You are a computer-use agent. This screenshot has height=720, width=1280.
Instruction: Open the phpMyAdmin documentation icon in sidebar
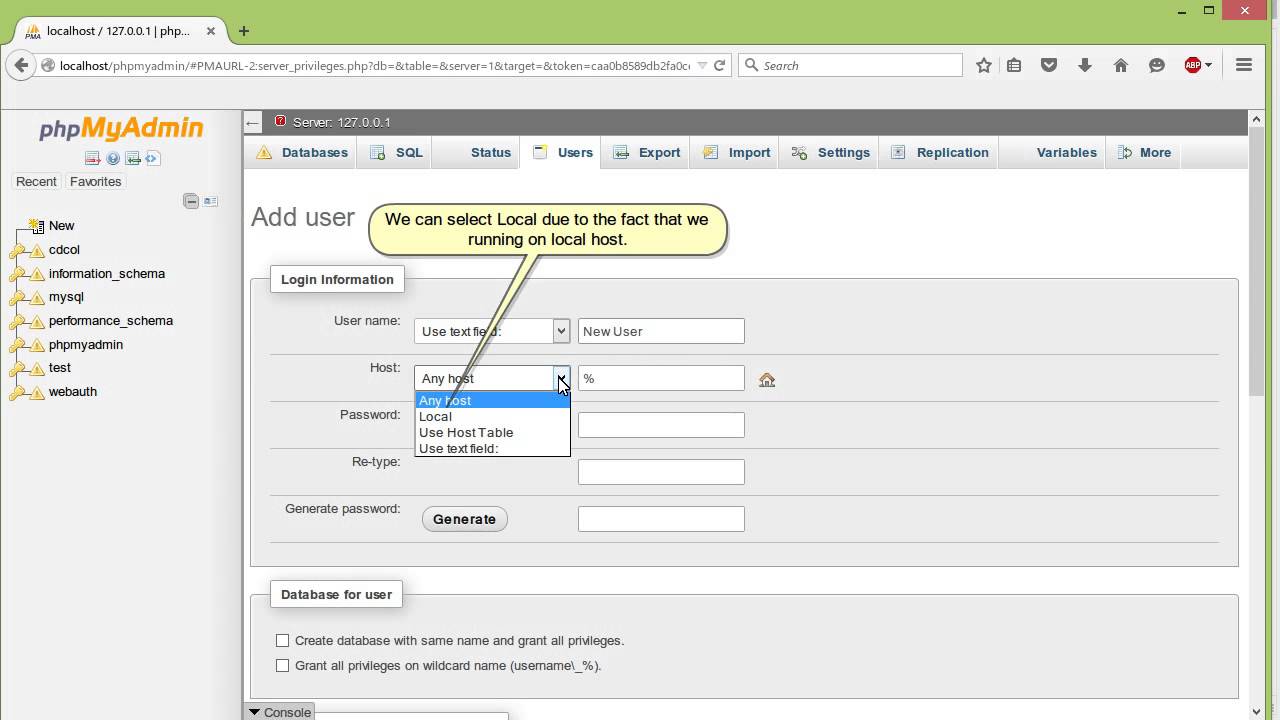tap(152, 158)
